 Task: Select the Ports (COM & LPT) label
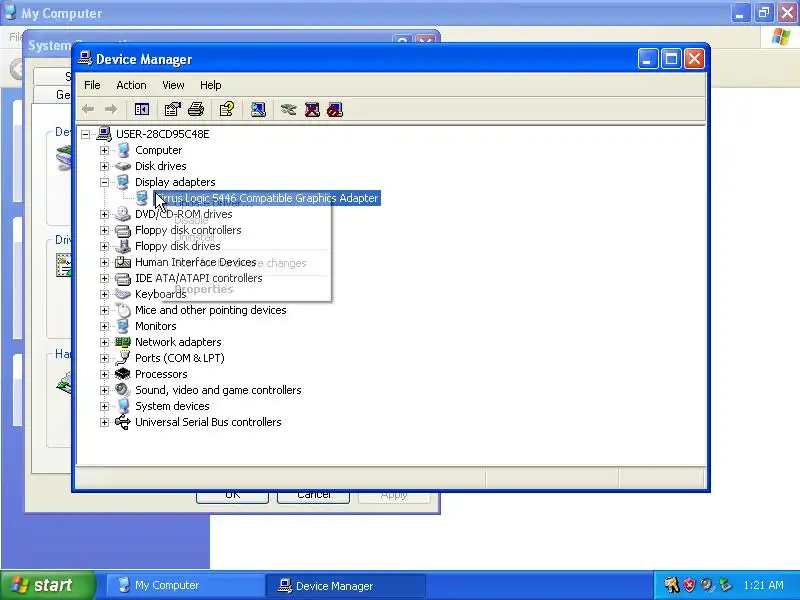coord(180,358)
